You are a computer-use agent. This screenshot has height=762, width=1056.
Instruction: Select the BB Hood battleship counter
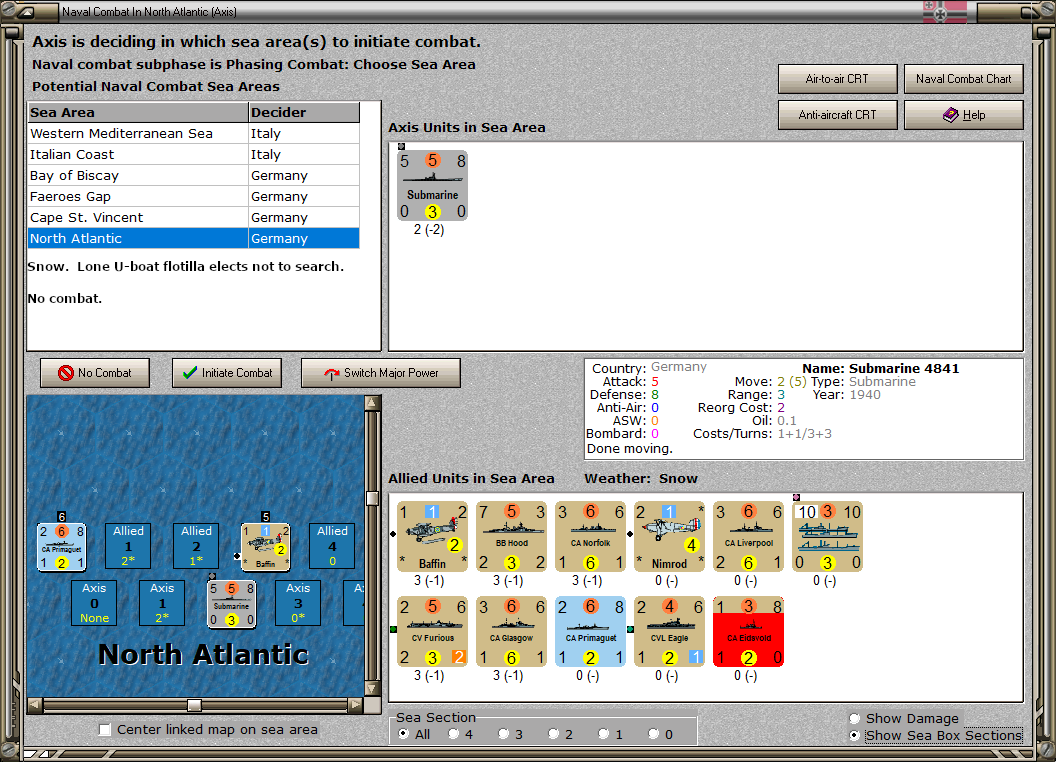[x=511, y=536]
